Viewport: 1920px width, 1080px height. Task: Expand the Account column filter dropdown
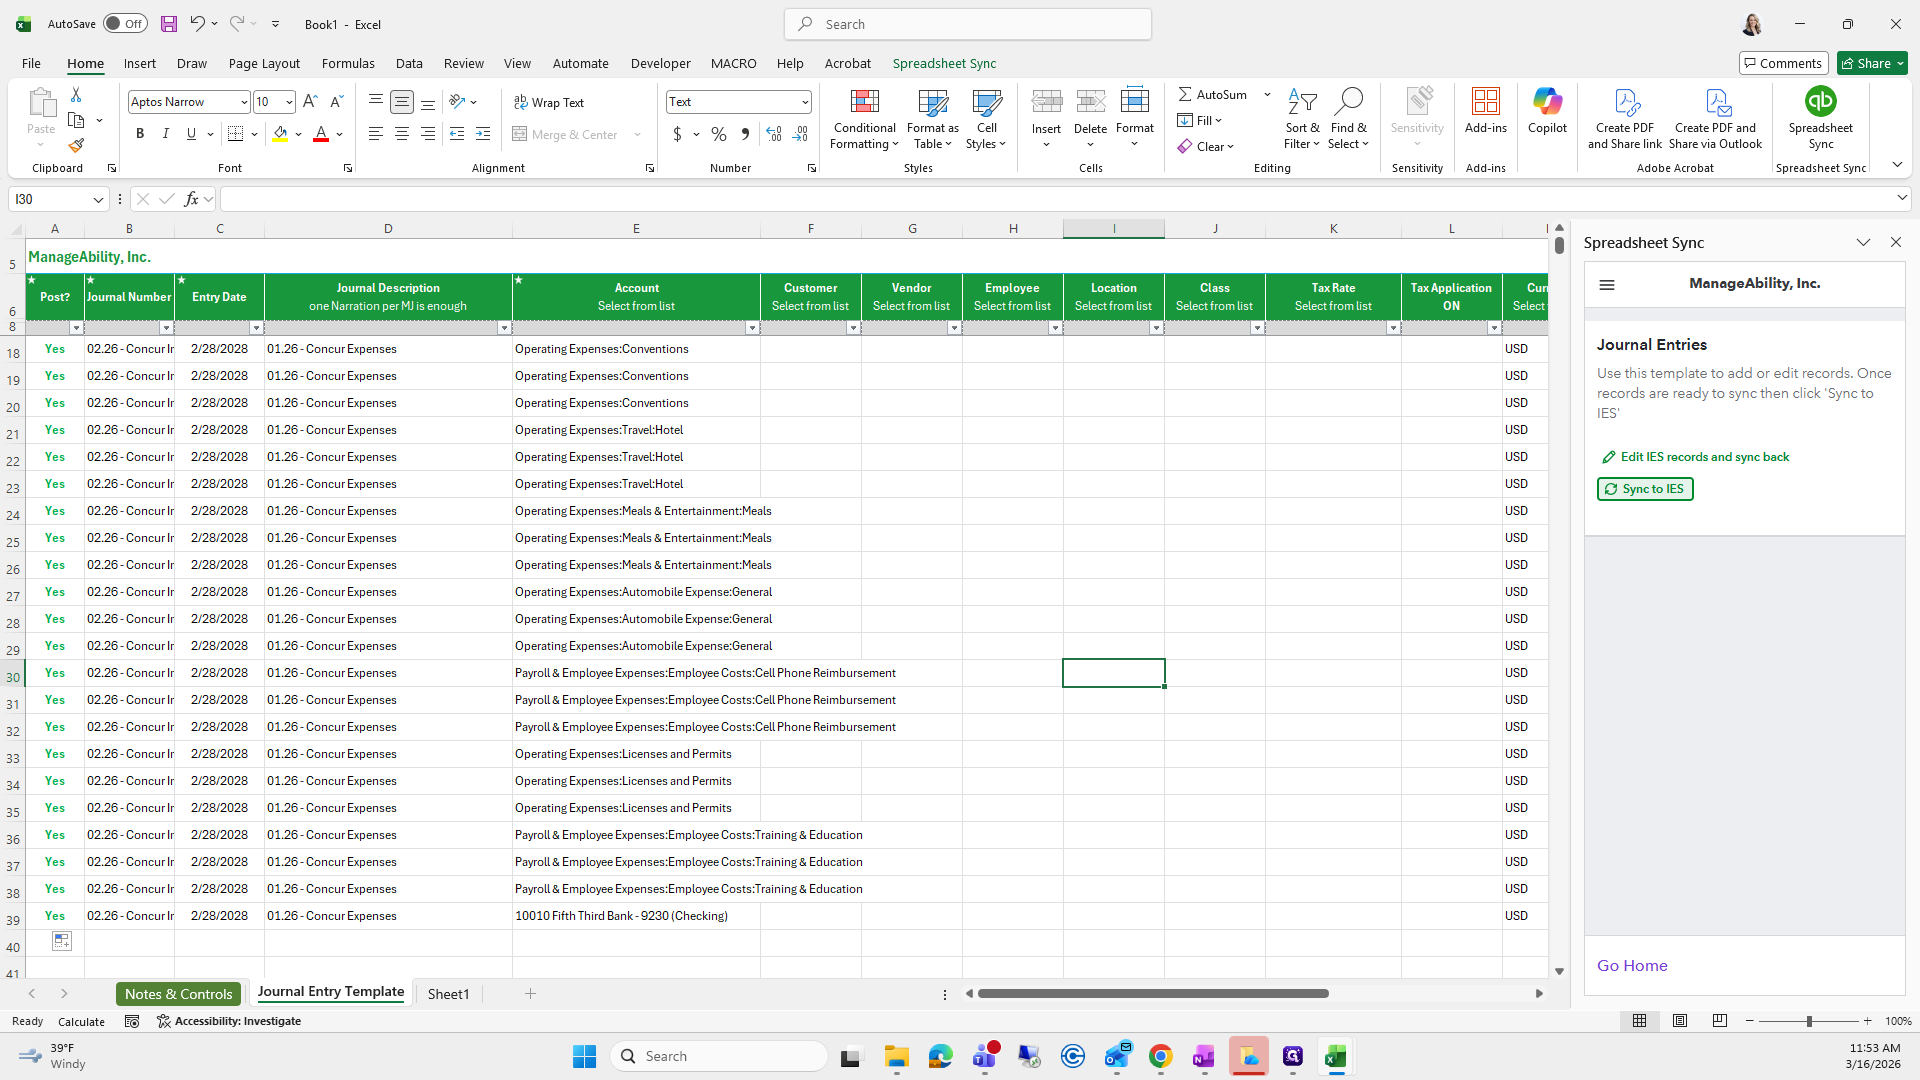(752, 328)
